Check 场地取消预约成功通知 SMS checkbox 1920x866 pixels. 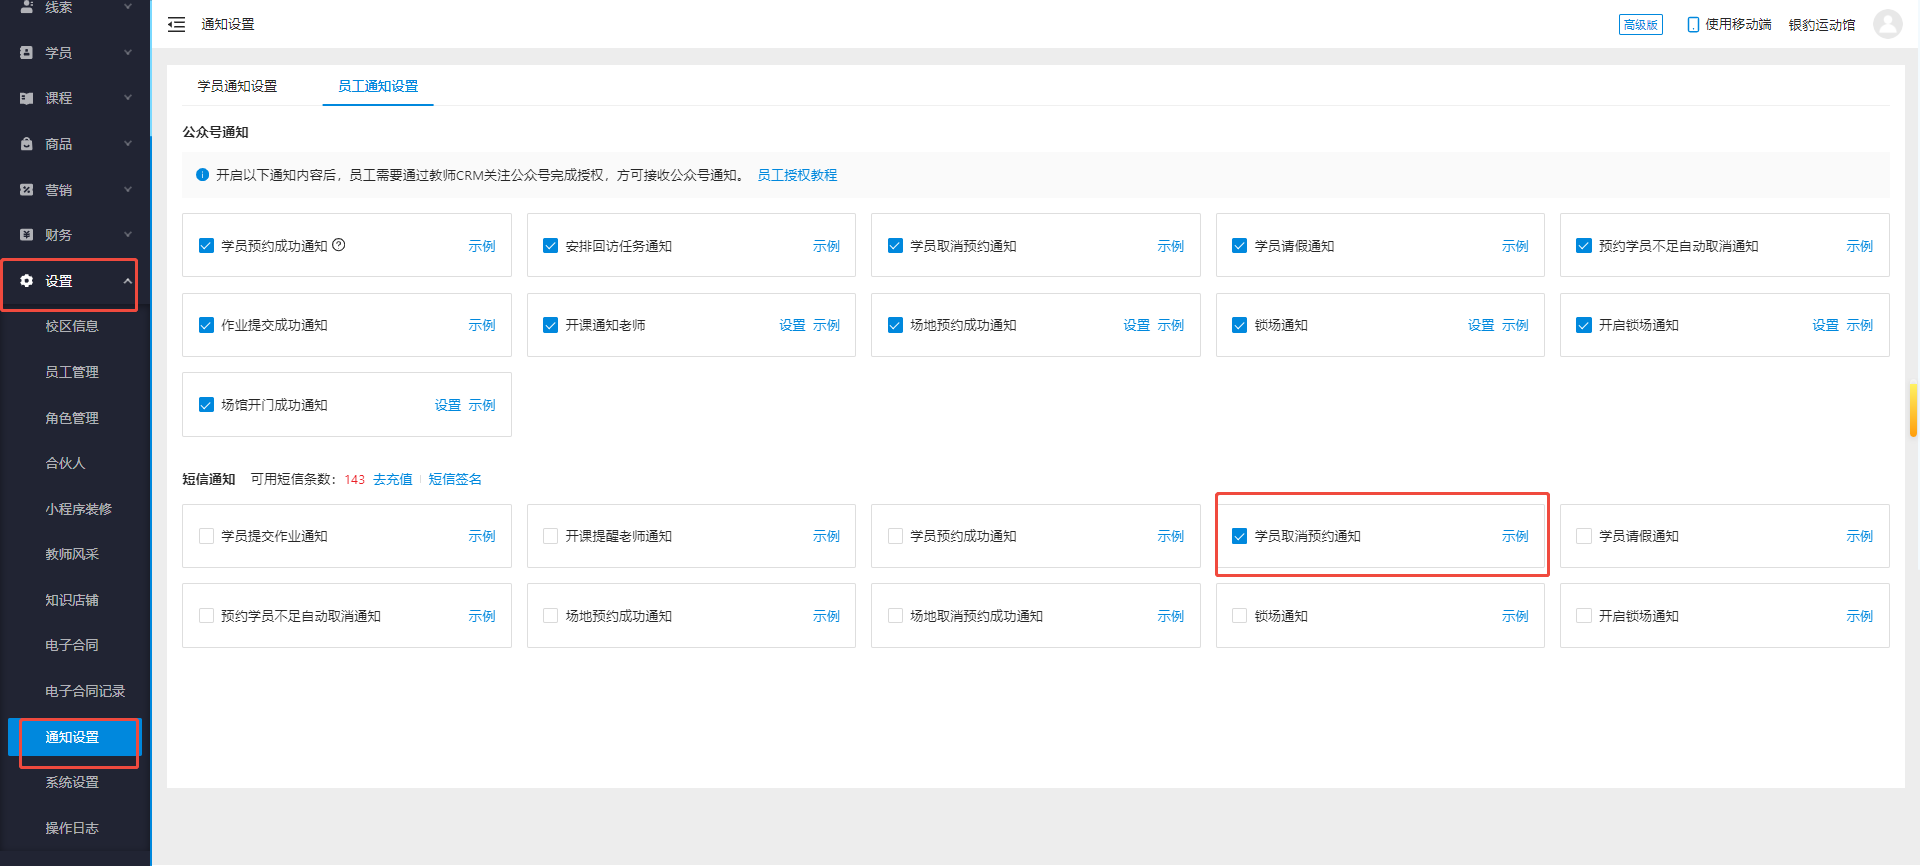pos(895,616)
